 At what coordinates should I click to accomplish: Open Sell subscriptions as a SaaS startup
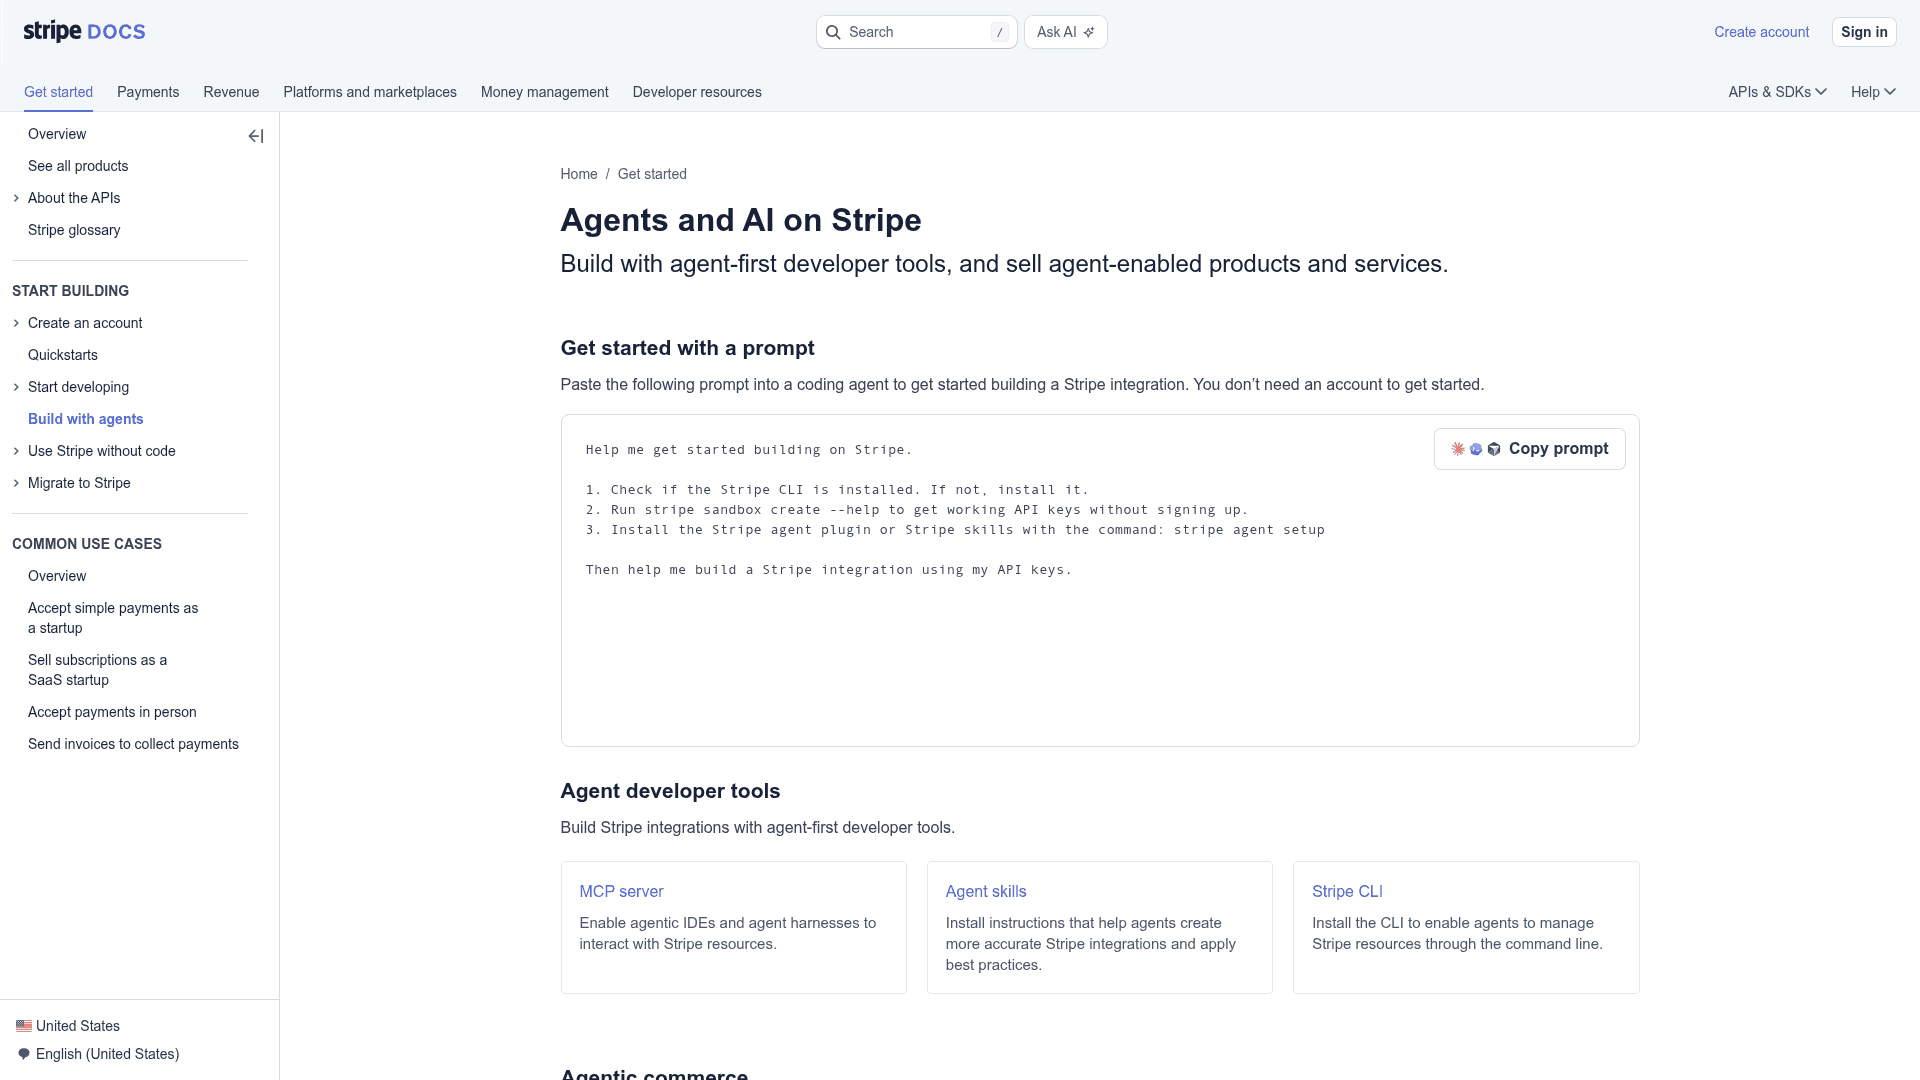point(97,670)
